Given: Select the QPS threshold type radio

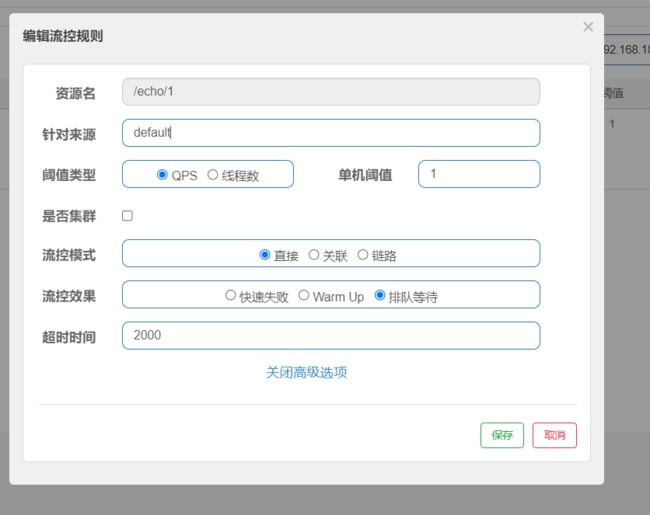Looking at the screenshot, I should pos(162,175).
